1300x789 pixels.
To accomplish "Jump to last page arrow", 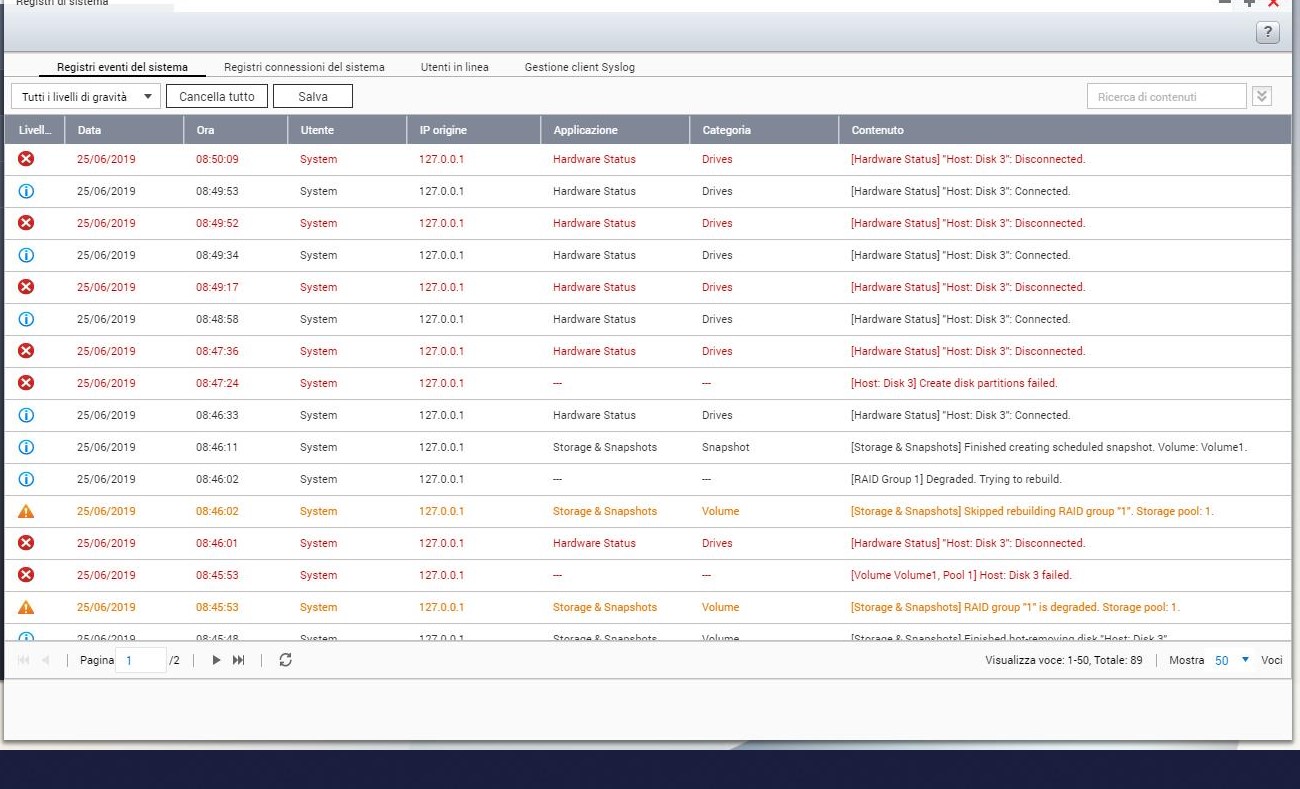I will [239, 660].
